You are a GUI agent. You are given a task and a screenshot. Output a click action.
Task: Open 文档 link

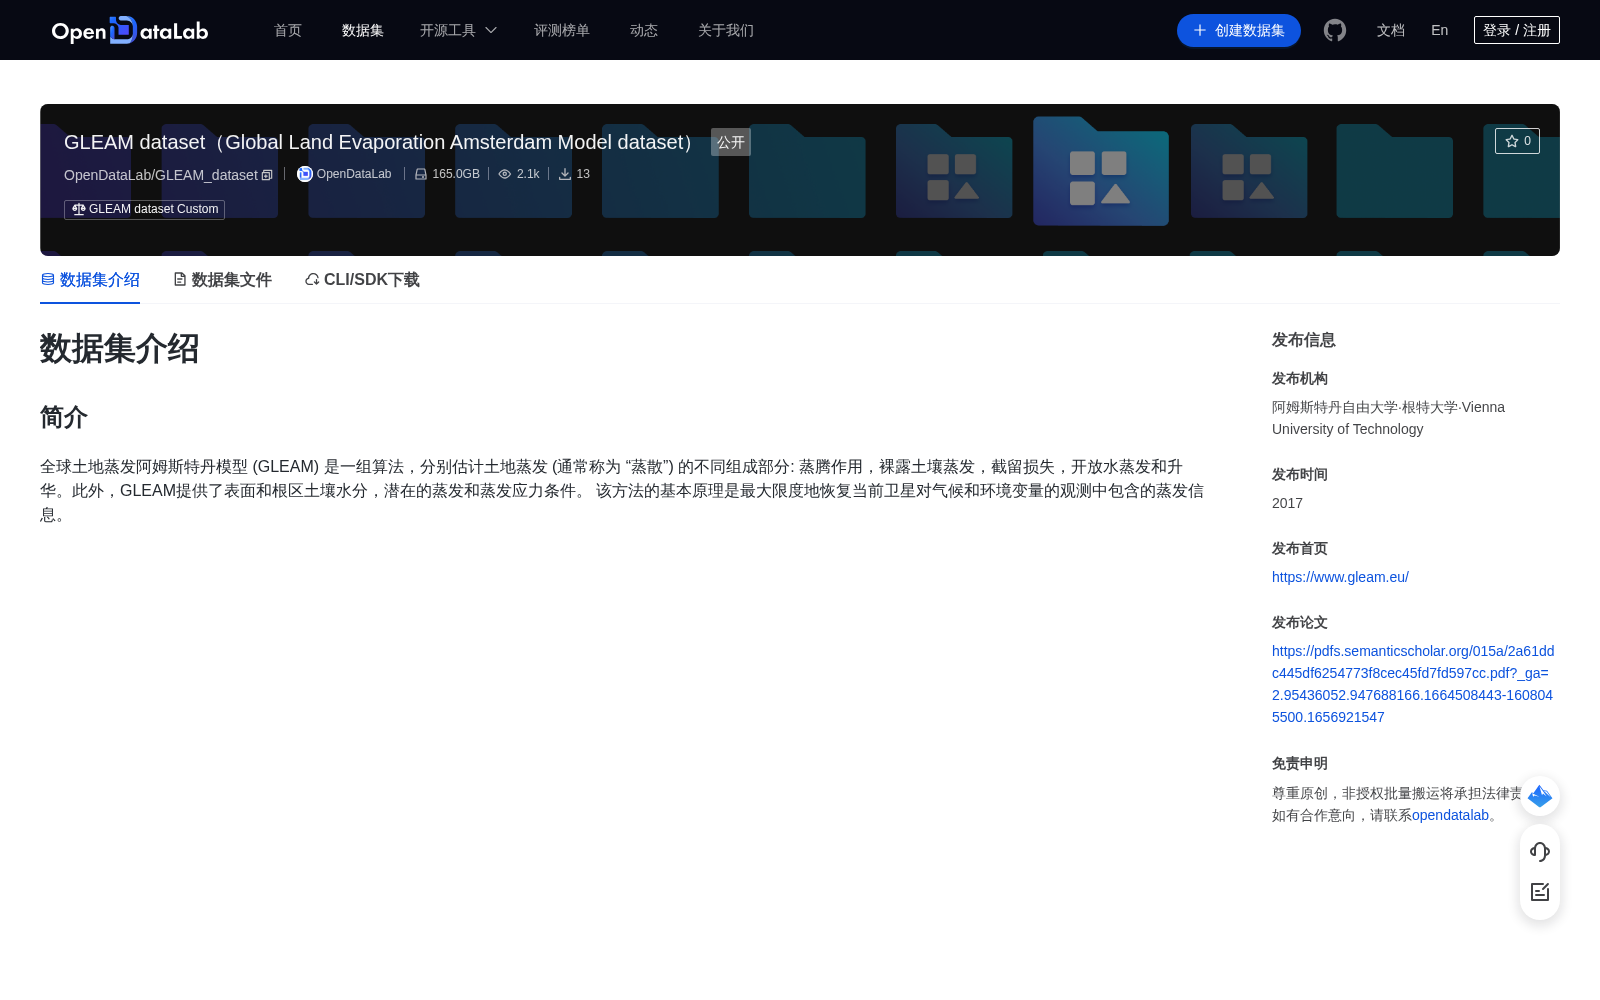[1391, 30]
